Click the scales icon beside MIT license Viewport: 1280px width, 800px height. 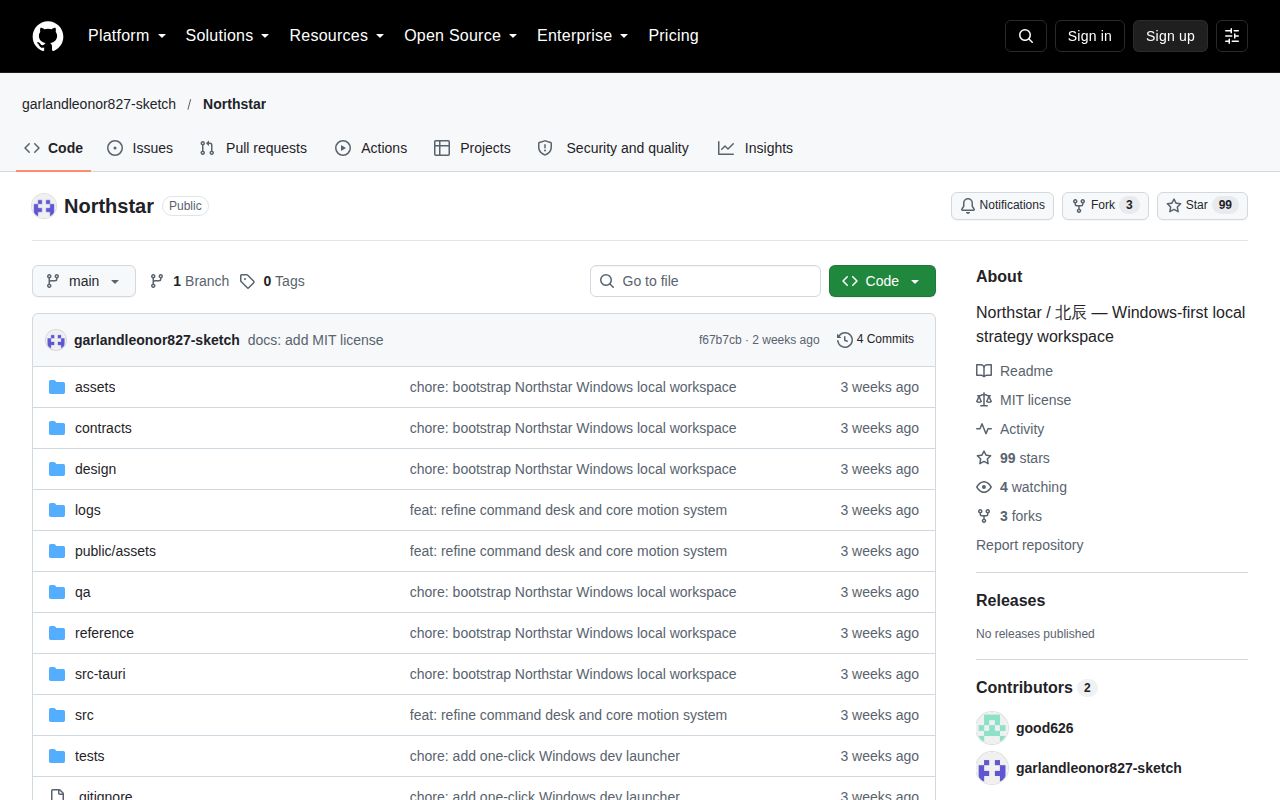click(984, 400)
